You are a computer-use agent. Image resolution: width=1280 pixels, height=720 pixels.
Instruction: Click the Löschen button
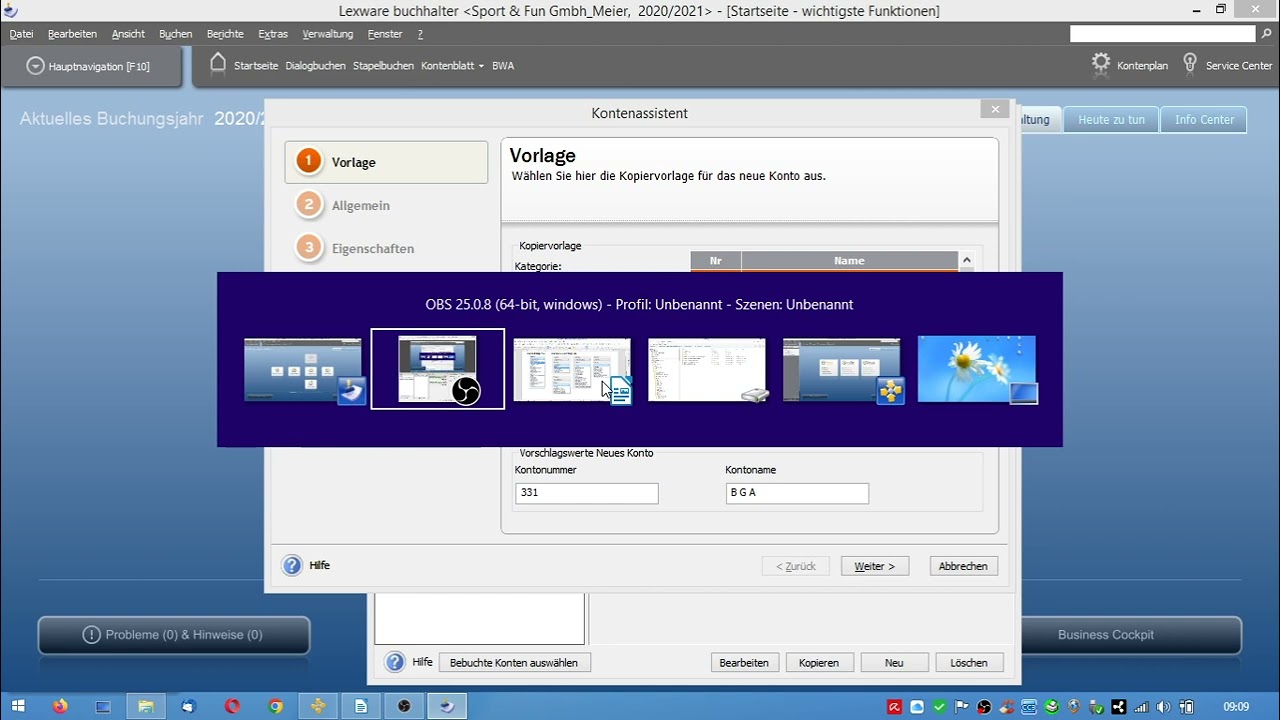coord(969,662)
